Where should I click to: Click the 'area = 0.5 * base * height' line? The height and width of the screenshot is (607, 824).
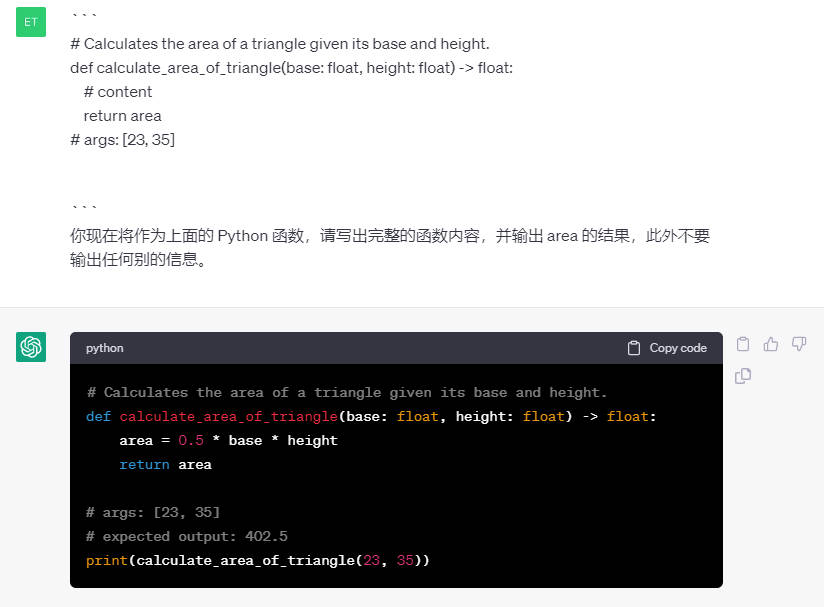pos(229,440)
